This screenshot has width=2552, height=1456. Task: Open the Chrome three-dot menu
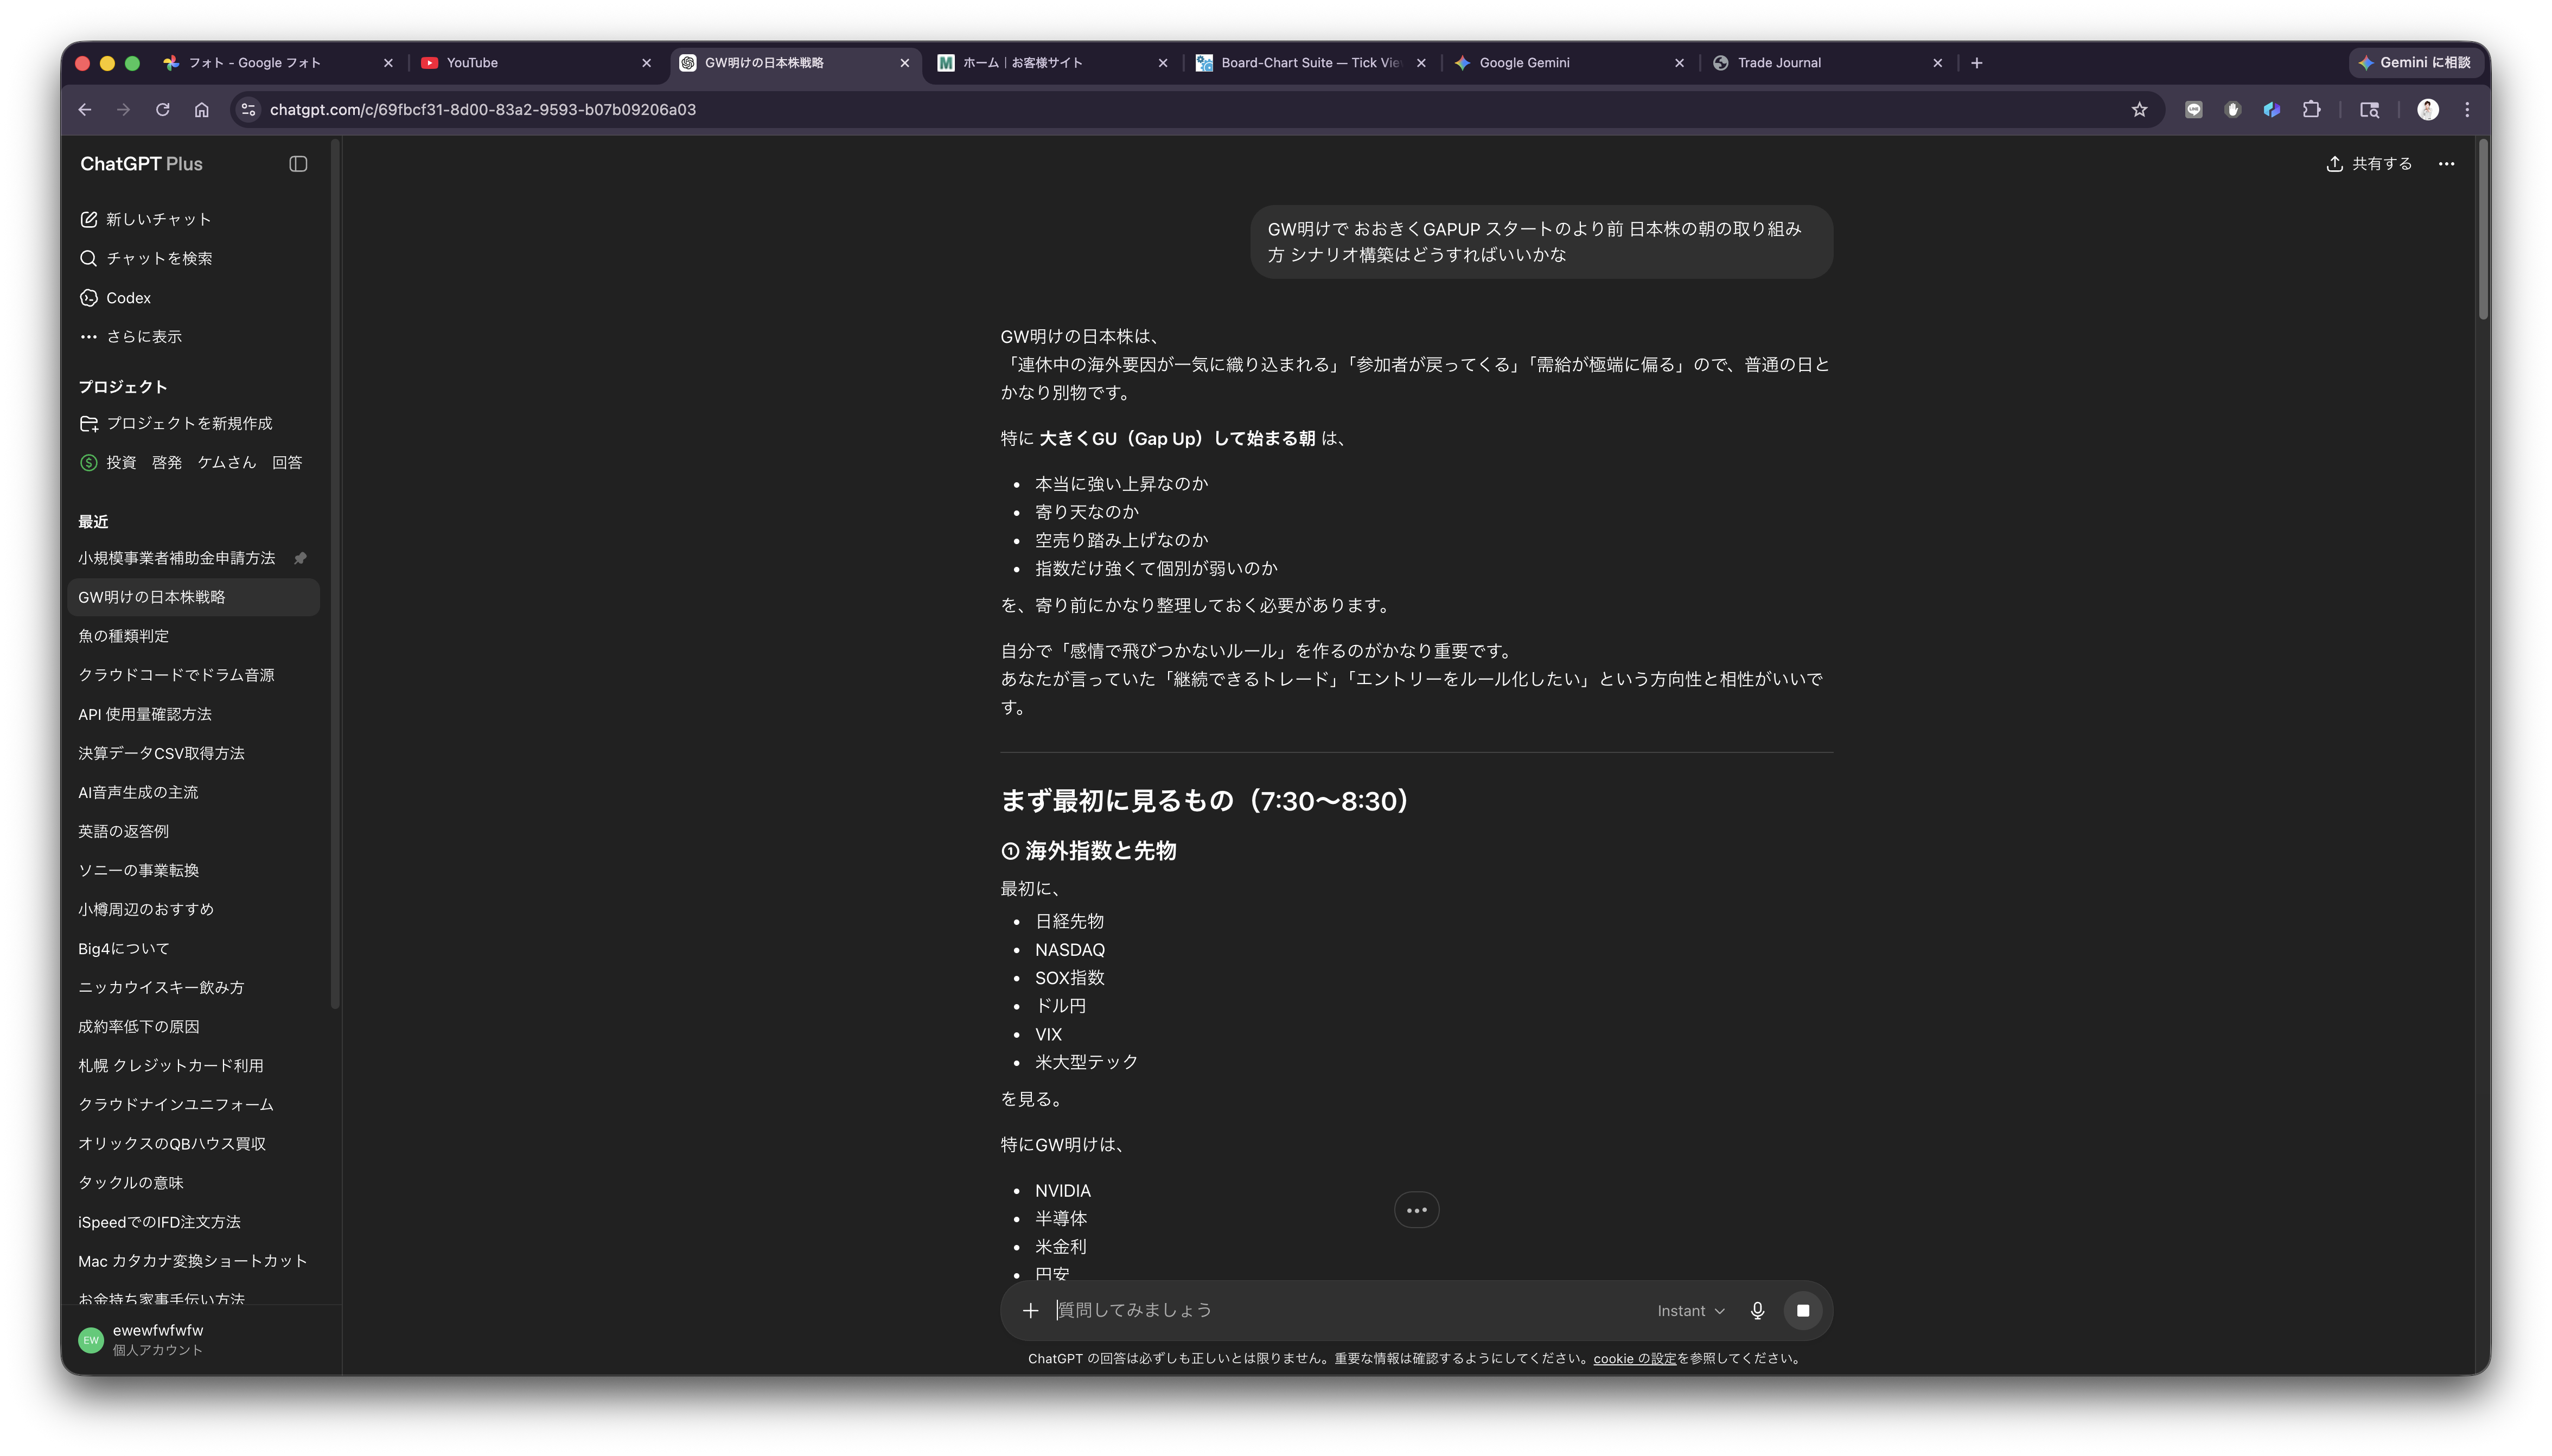pyautogui.click(x=2467, y=110)
